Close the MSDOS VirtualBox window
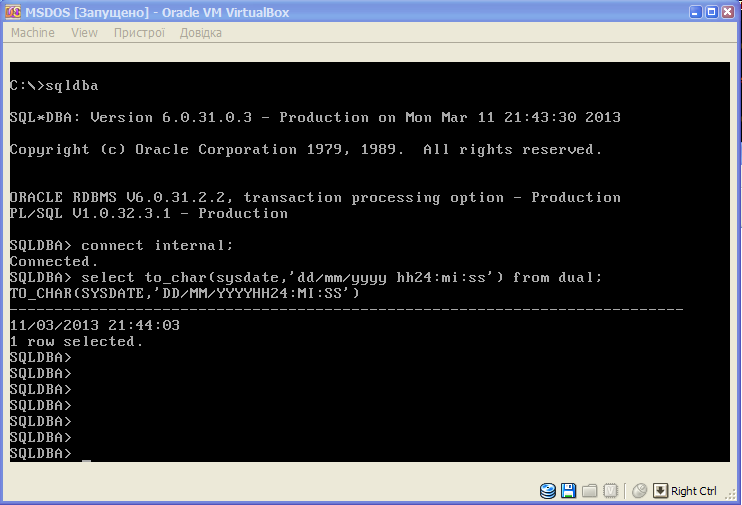742x505 pixels. pos(728,12)
